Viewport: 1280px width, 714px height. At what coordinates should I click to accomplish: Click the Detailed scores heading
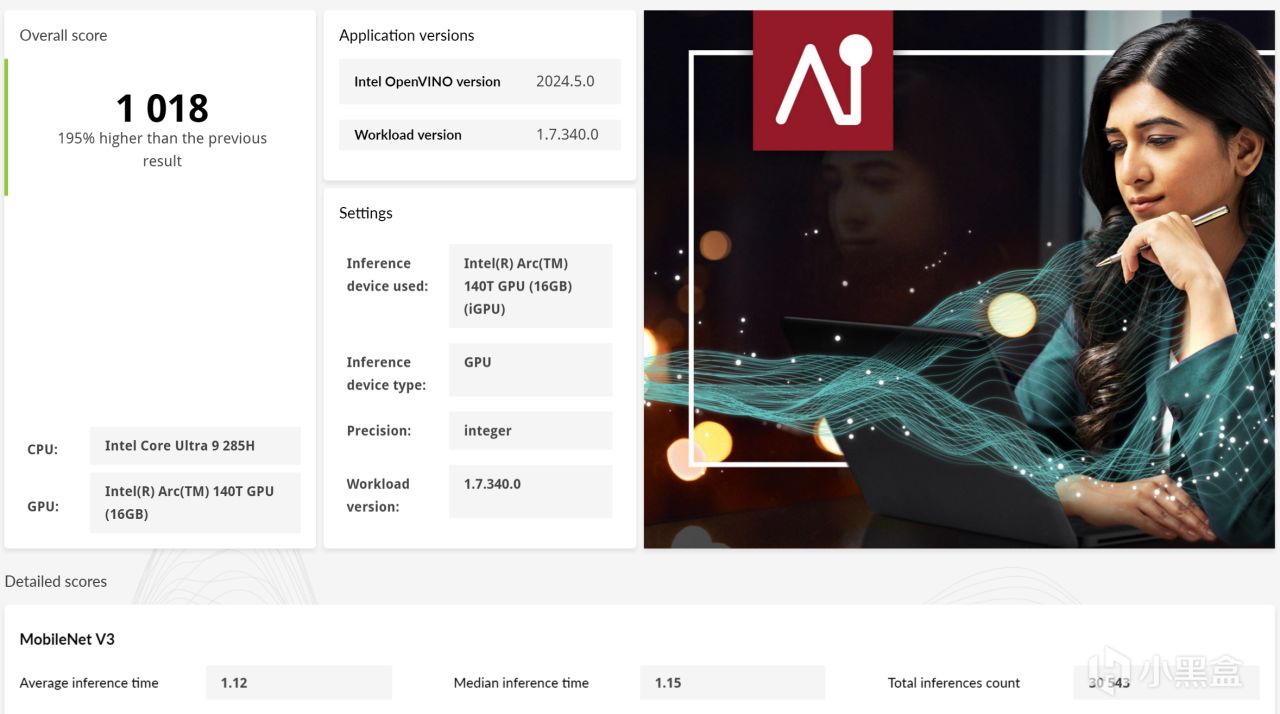tap(56, 581)
